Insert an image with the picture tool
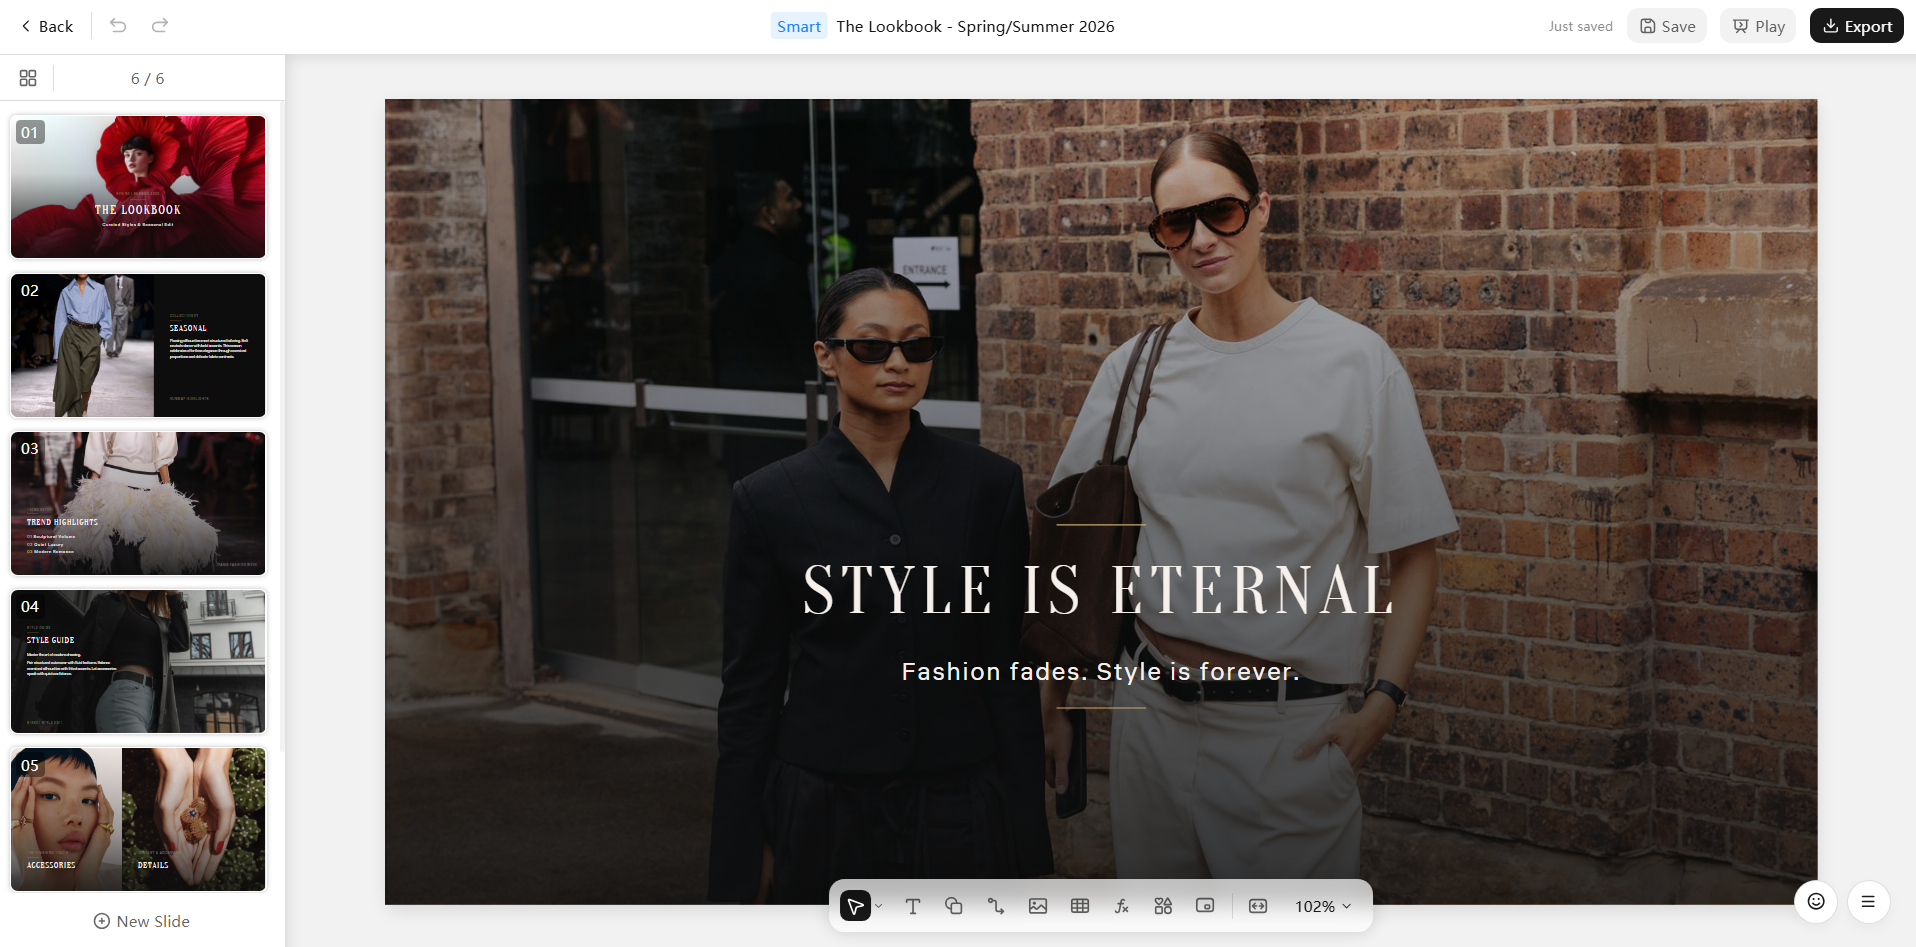Viewport: 1916px width, 947px height. pyautogui.click(x=1038, y=906)
